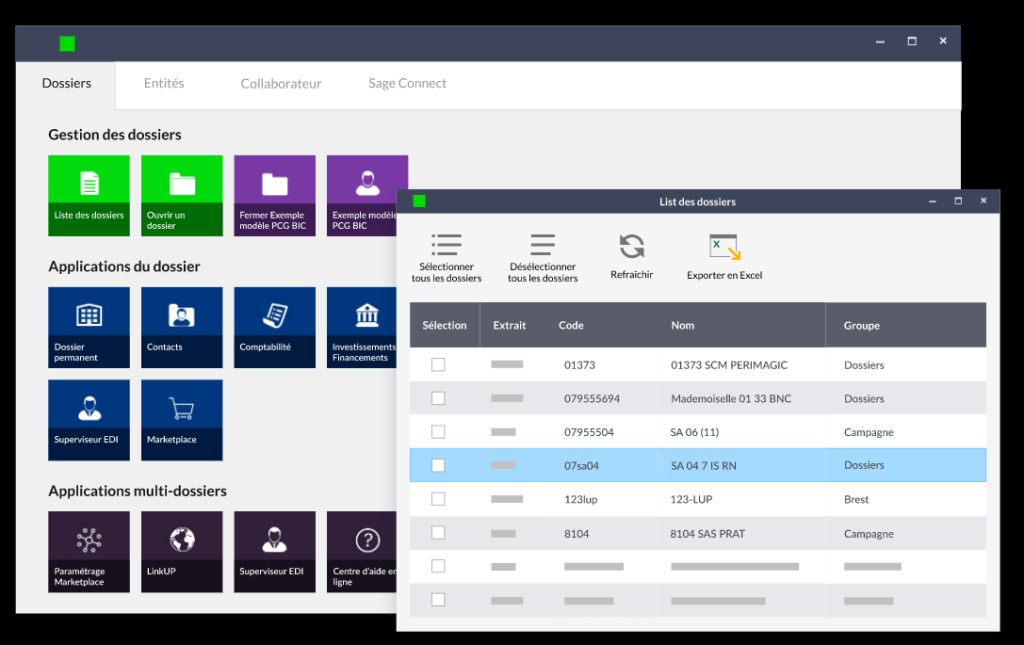The image size is (1024, 645).
Task: Select the checkbox for SA 06 (11)
Action: point(438,432)
